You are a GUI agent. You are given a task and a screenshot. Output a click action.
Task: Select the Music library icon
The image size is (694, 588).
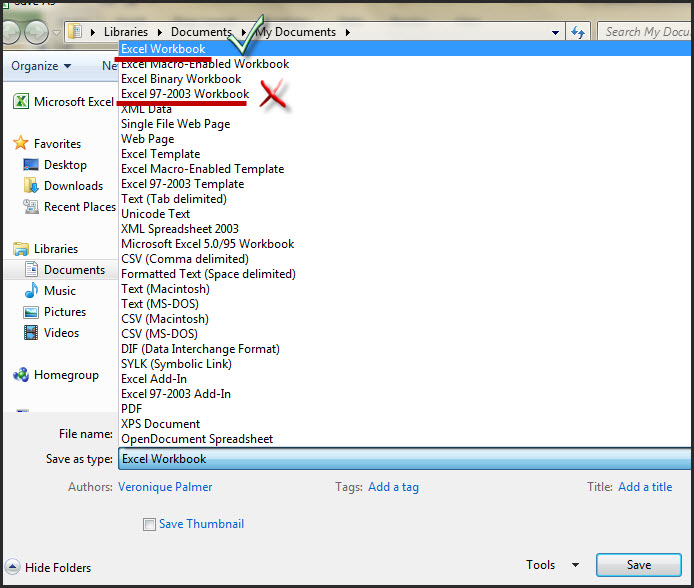[x=30, y=291]
